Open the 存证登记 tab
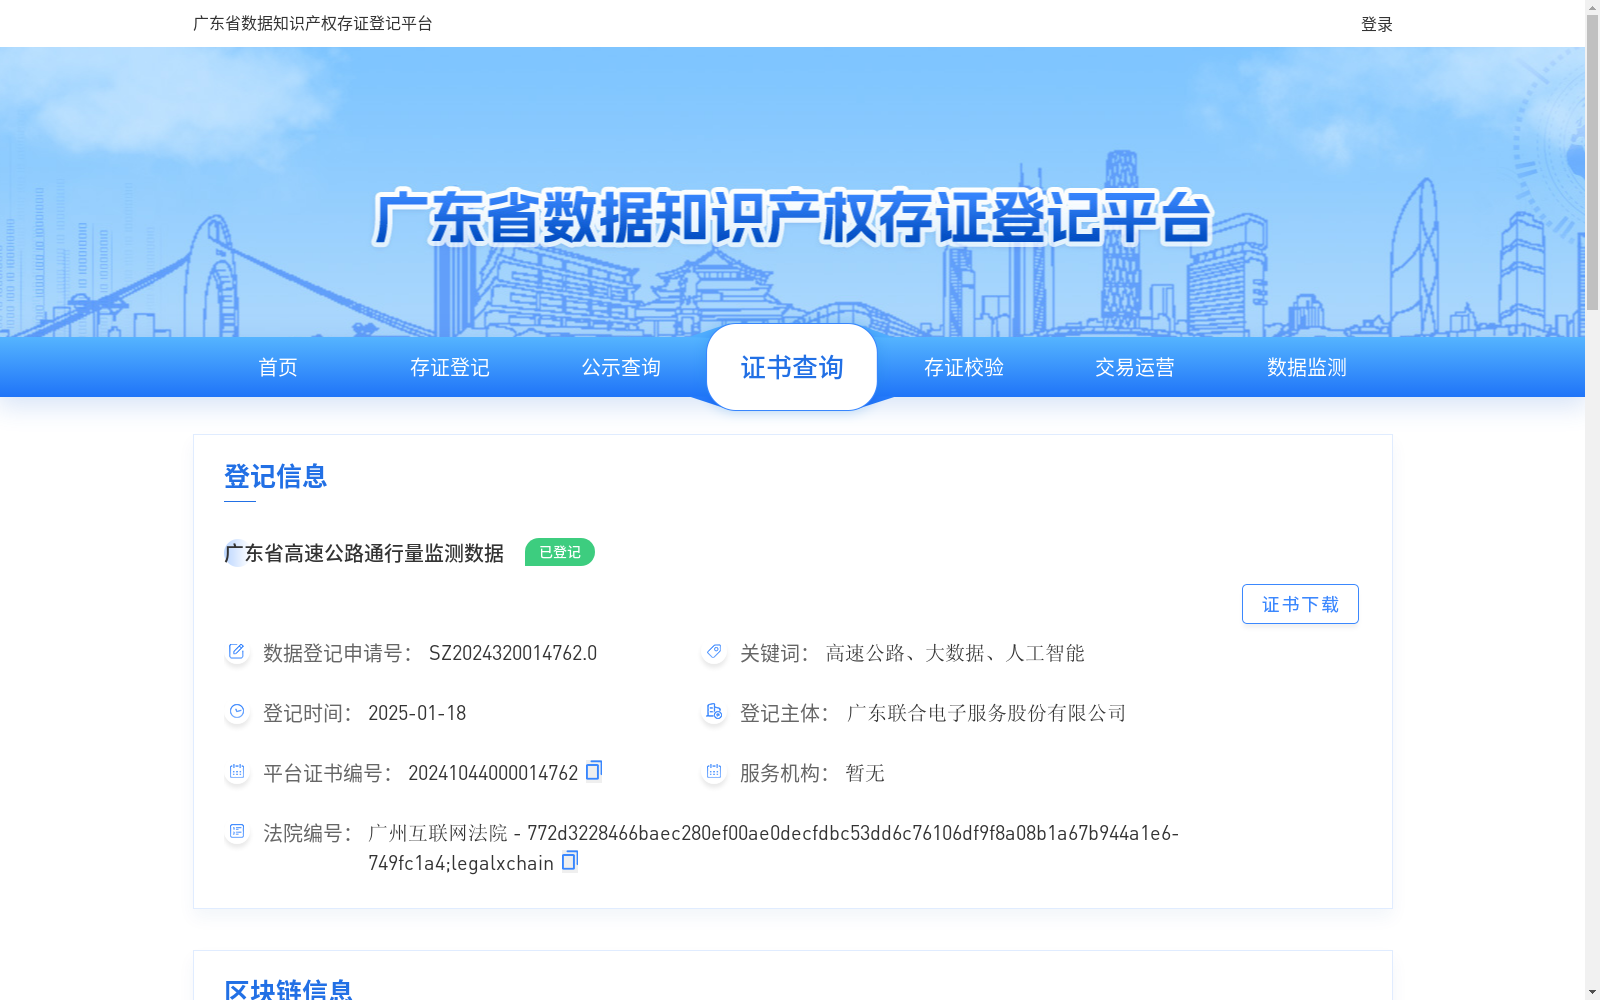The height and width of the screenshot is (1000, 1600). [449, 367]
